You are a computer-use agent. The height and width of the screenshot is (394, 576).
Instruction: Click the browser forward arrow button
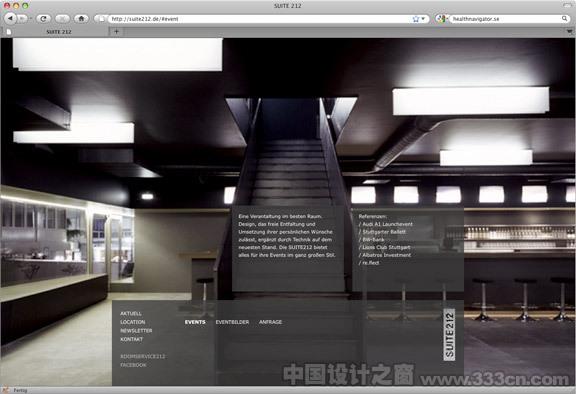pyautogui.click(x=22, y=18)
